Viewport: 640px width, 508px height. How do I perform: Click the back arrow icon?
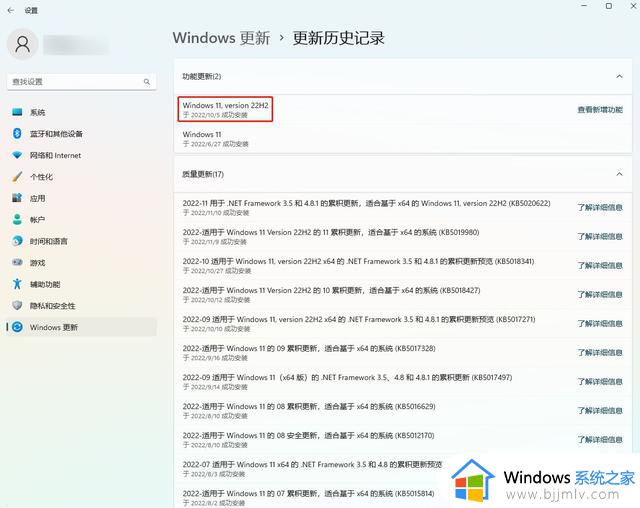pos(11,11)
